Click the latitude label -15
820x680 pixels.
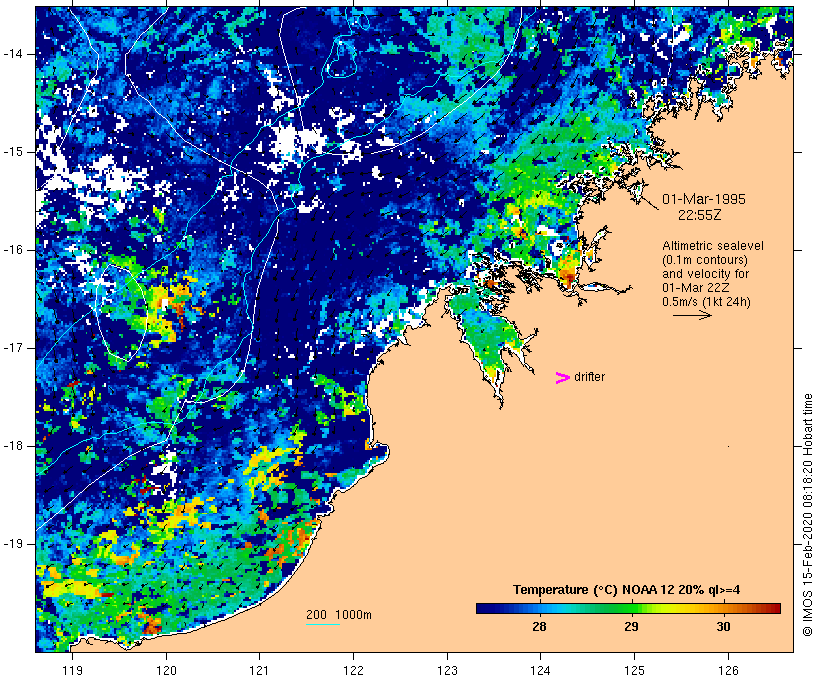pos(13,152)
